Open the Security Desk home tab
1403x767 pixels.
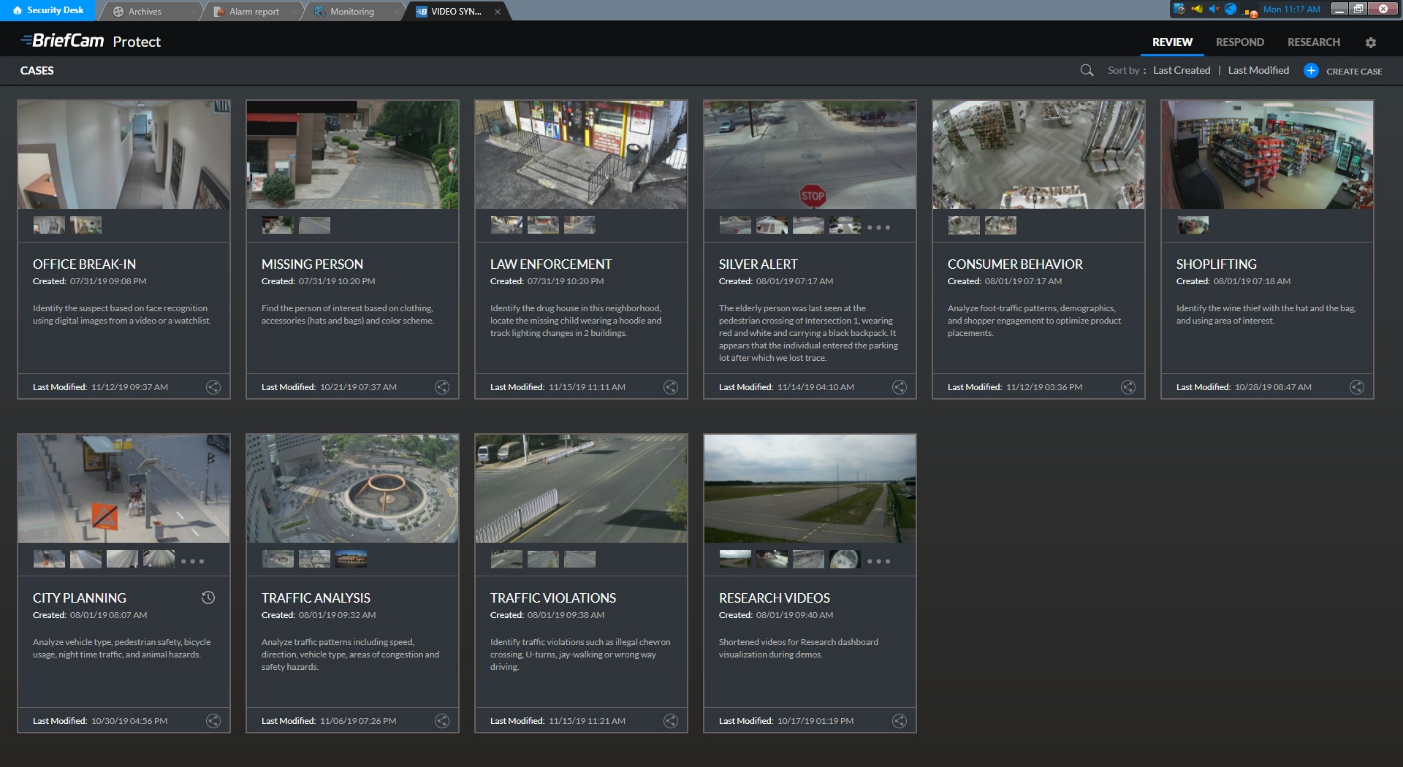[48, 10]
